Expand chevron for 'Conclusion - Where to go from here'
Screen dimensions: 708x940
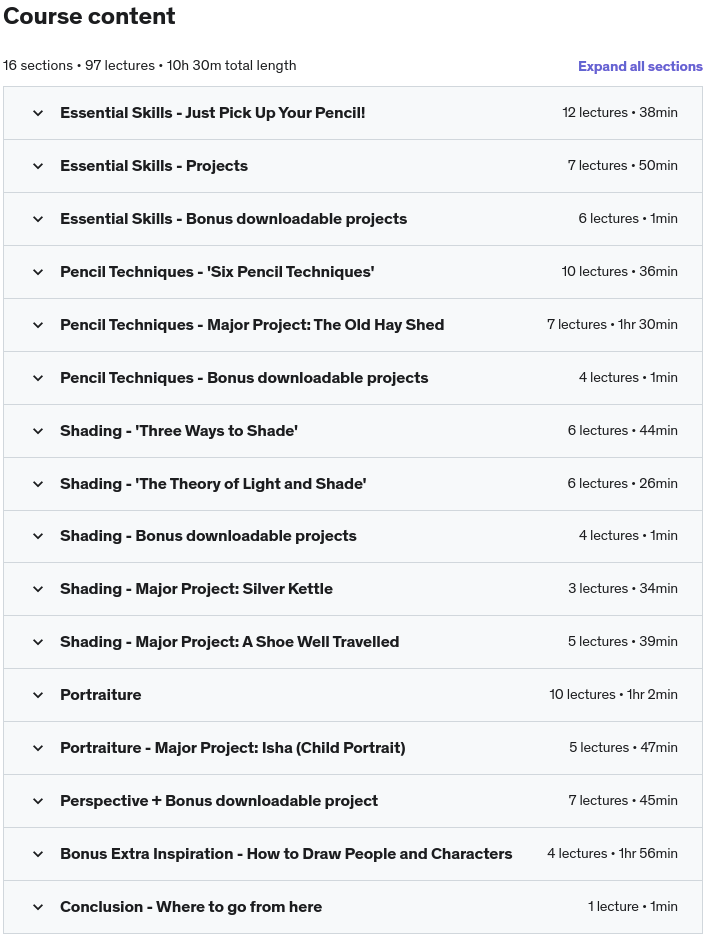[x=38, y=907]
